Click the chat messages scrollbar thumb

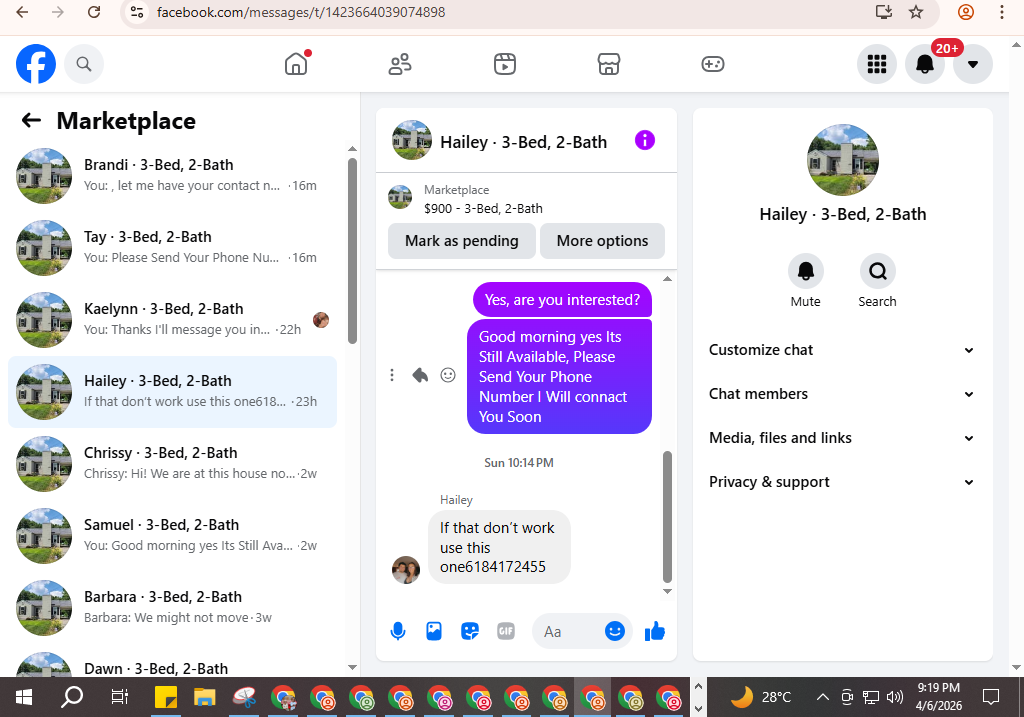click(x=667, y=516)
